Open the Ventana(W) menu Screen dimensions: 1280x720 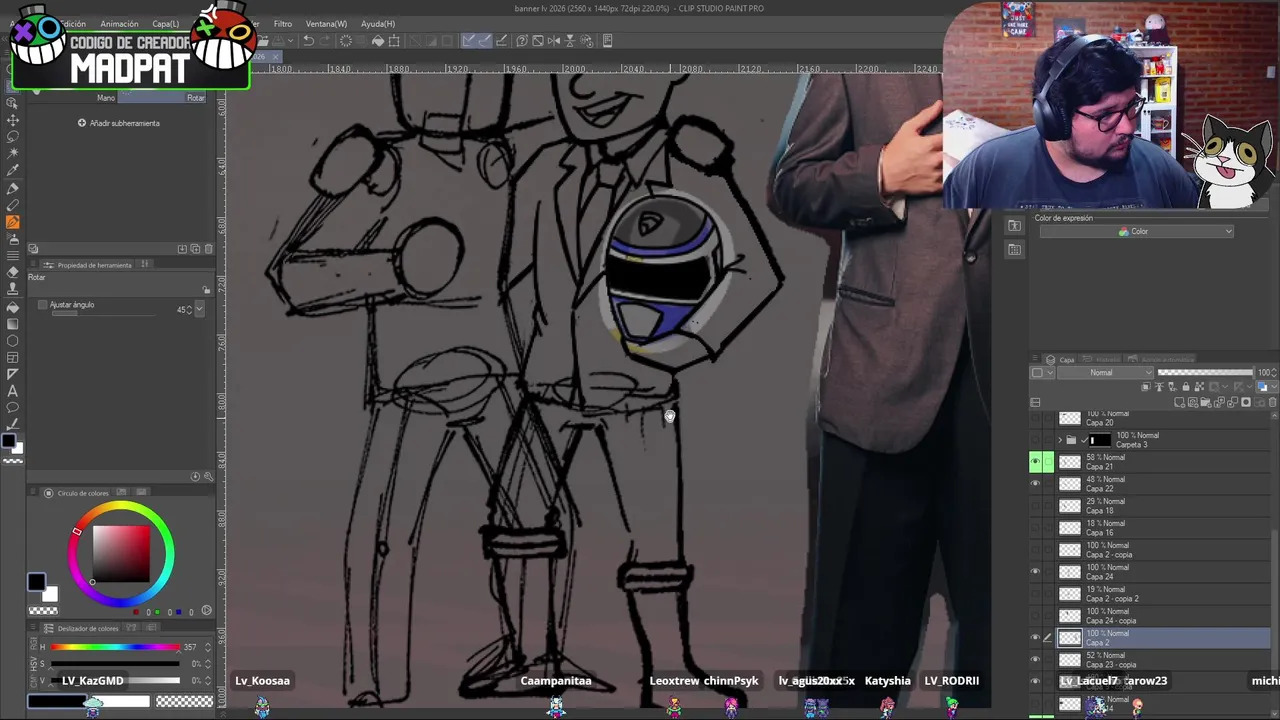[x=326, y=23]
